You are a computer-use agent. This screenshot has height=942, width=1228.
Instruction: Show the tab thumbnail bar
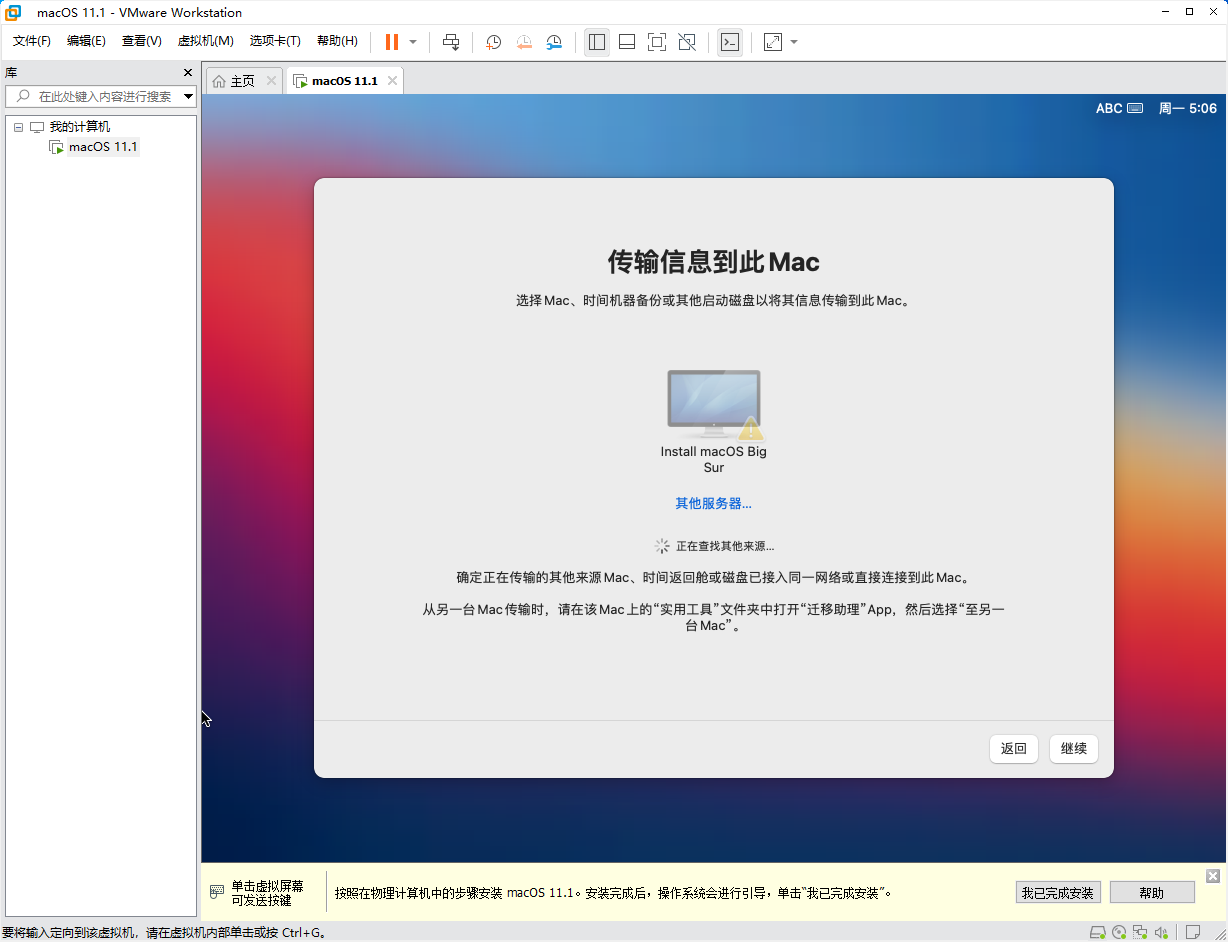626,41
